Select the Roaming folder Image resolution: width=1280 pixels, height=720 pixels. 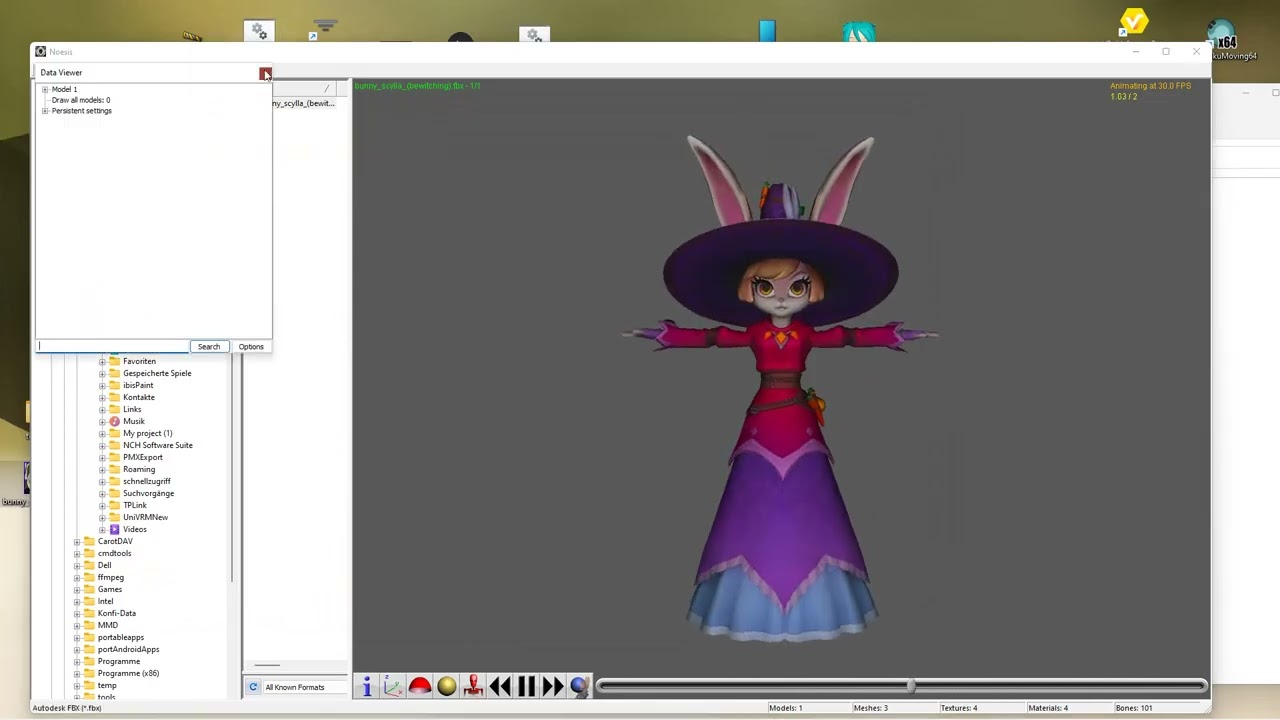coord(139,469)
